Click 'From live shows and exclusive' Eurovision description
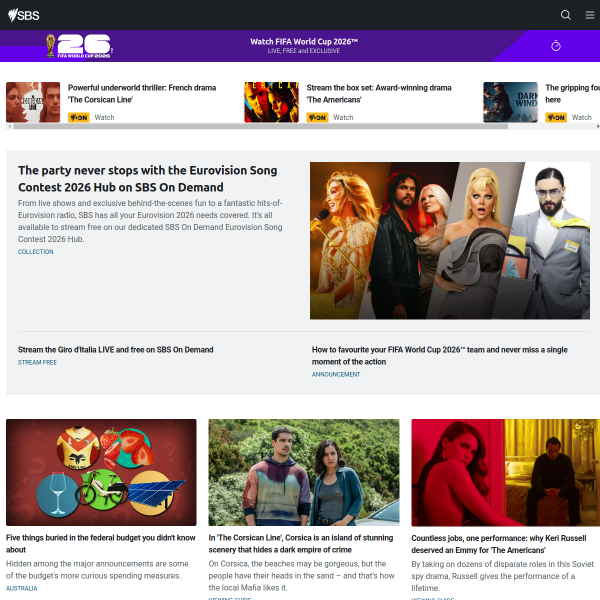This screenshot has width=600, height=600. click(150, 221)
